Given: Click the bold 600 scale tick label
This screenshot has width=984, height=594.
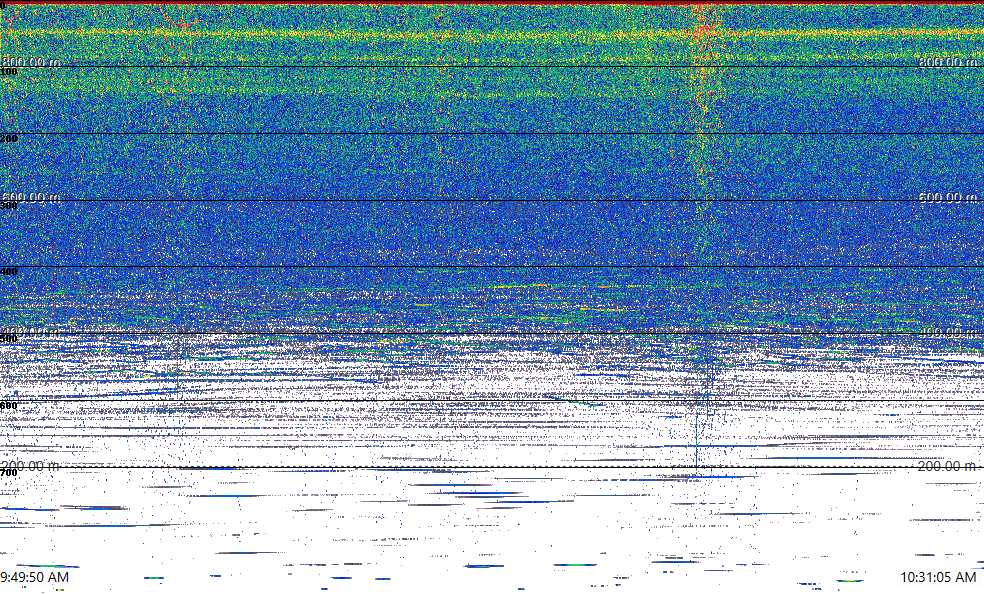Looking at the screenshot, I should [9, 406].
